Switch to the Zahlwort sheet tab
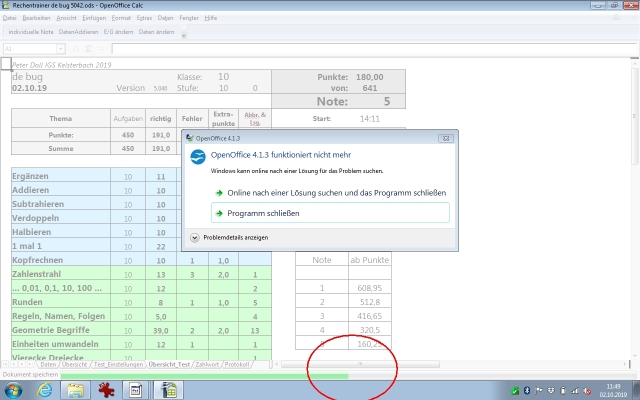This screenshot has width=640, height=400. 207,364
